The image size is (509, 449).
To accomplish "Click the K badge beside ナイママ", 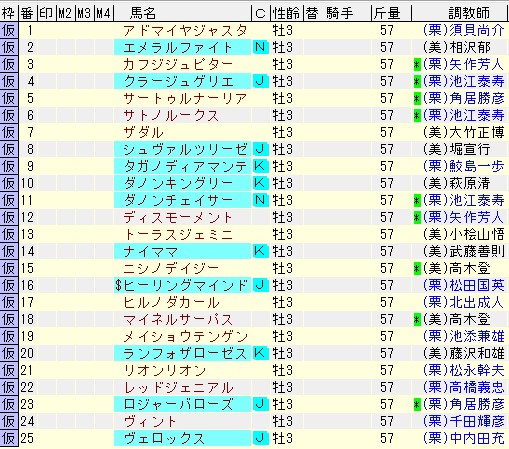I will tap(260, 251).
